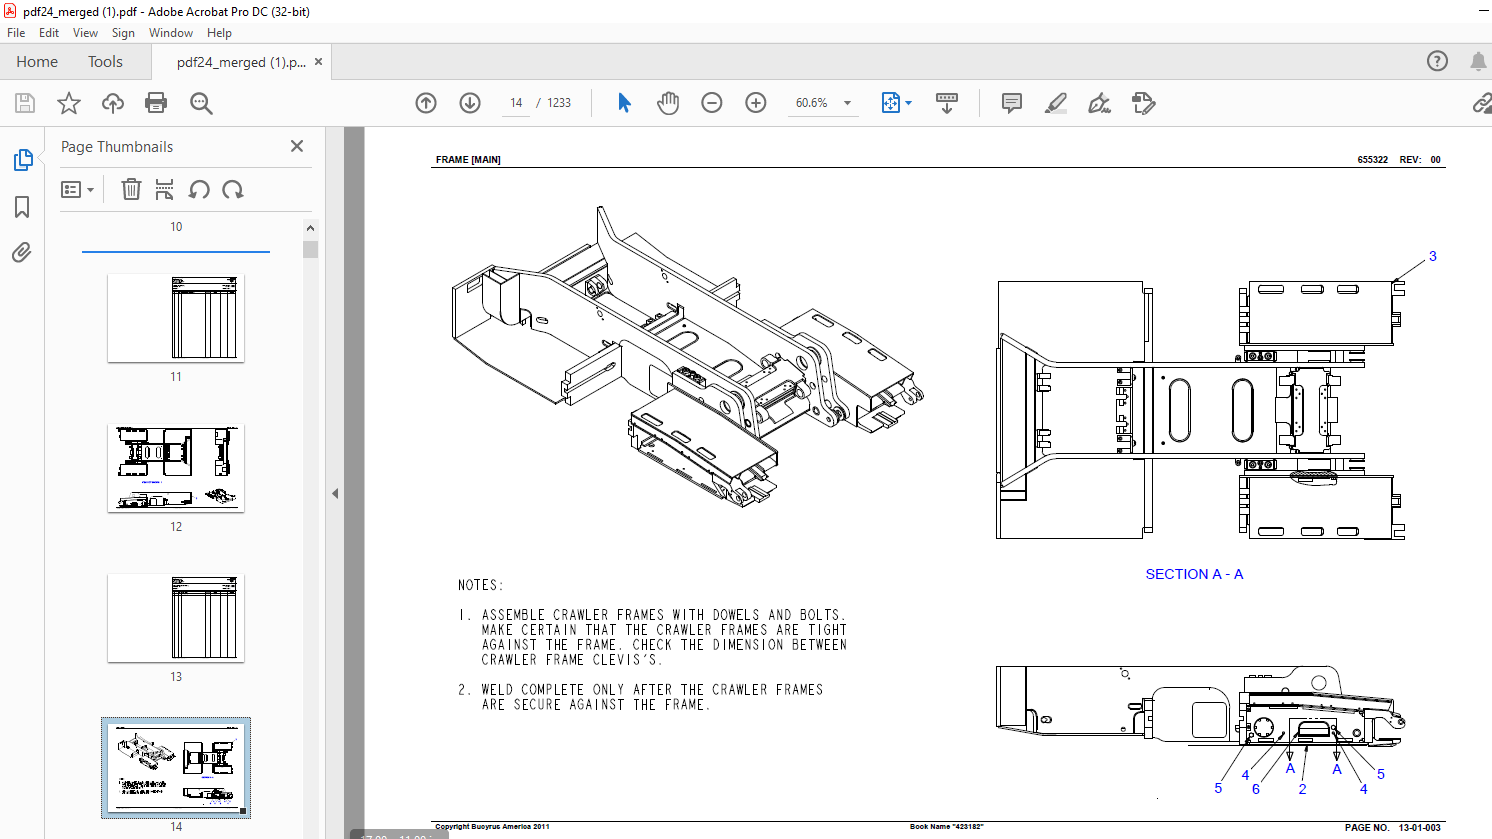The height and width of the screenshot is (839, 1492).
Task: Open the Attachments paperclip pane
Action: point(22,252)
